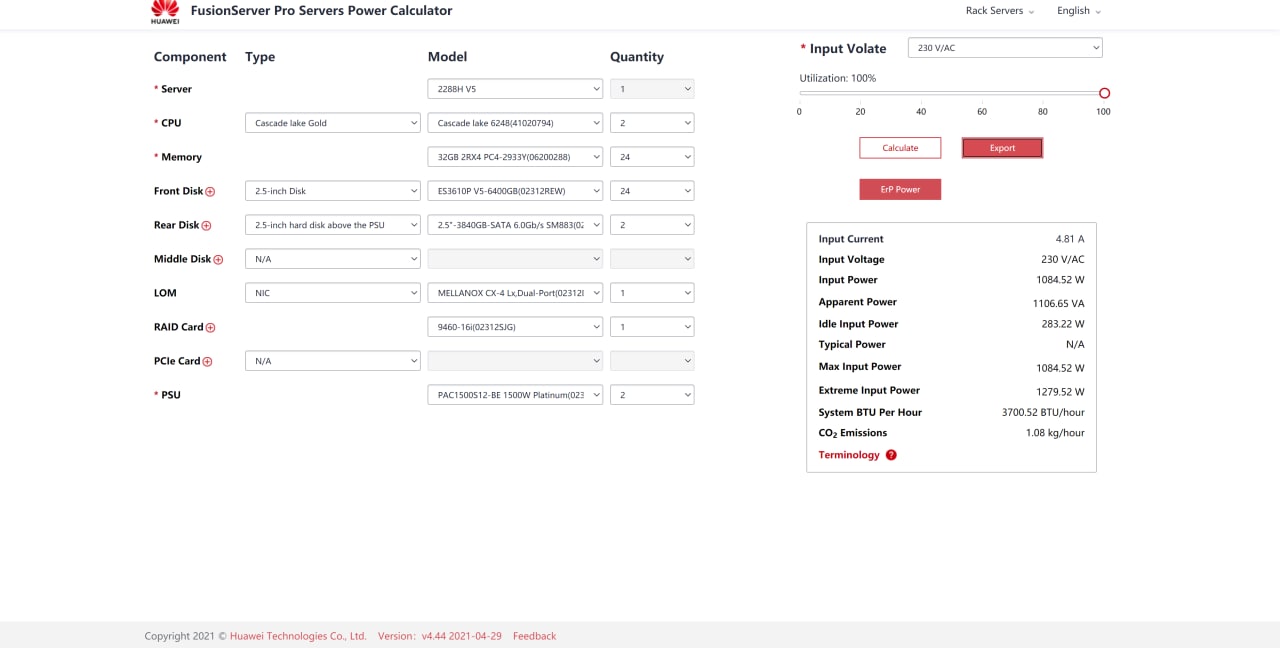
Task: Add another Front Disk with plus icon
Action: pyautogui.click(x=210, y=192)
